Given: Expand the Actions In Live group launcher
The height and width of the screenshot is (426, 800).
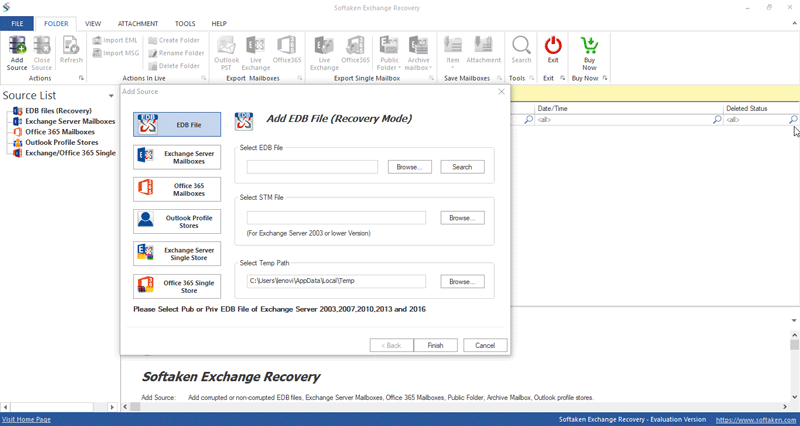Looking at the screenshot, I should (204, 78).
